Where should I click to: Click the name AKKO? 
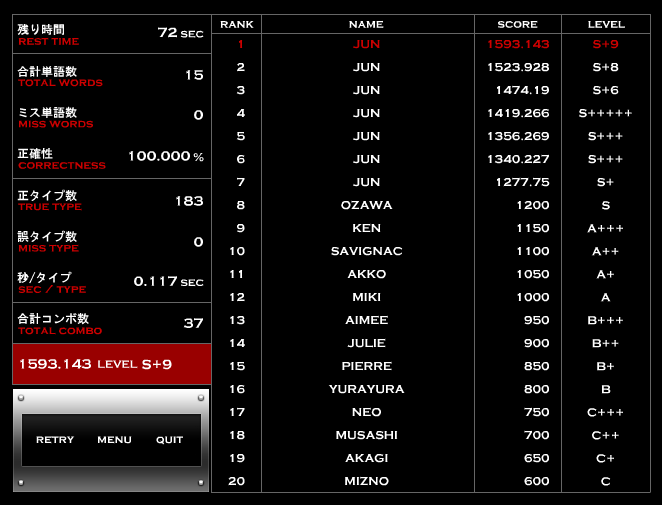366,274
